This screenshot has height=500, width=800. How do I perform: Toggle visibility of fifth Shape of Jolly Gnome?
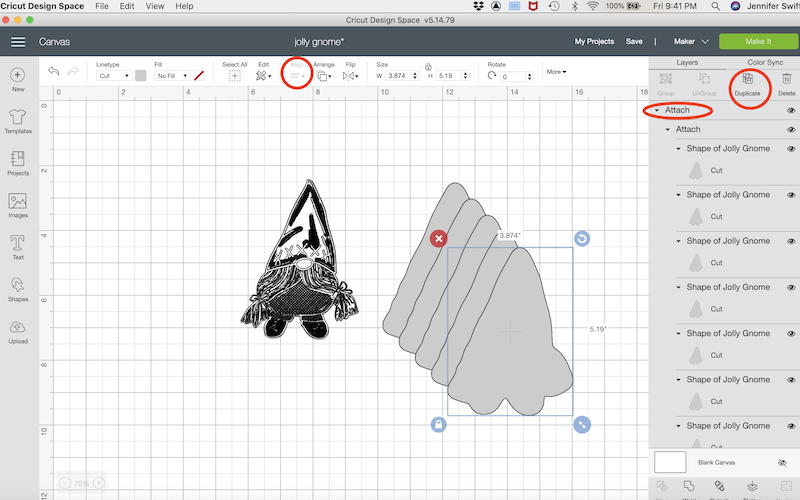(791, 334)
